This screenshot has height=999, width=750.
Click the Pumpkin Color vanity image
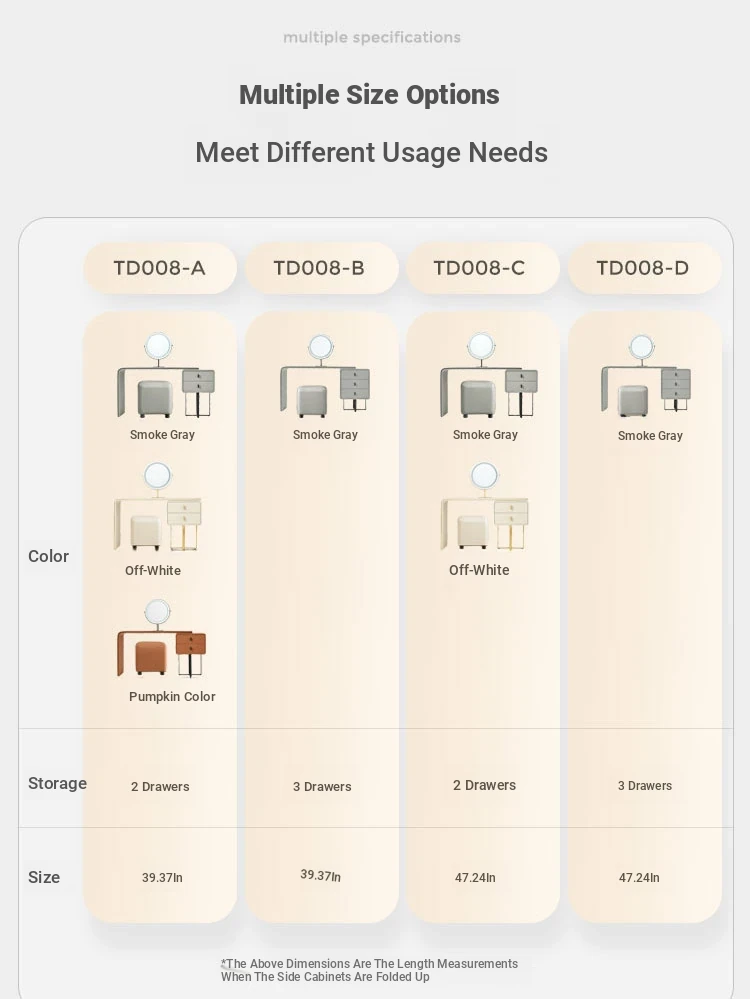pyautogui.click(x=162, y=638)
